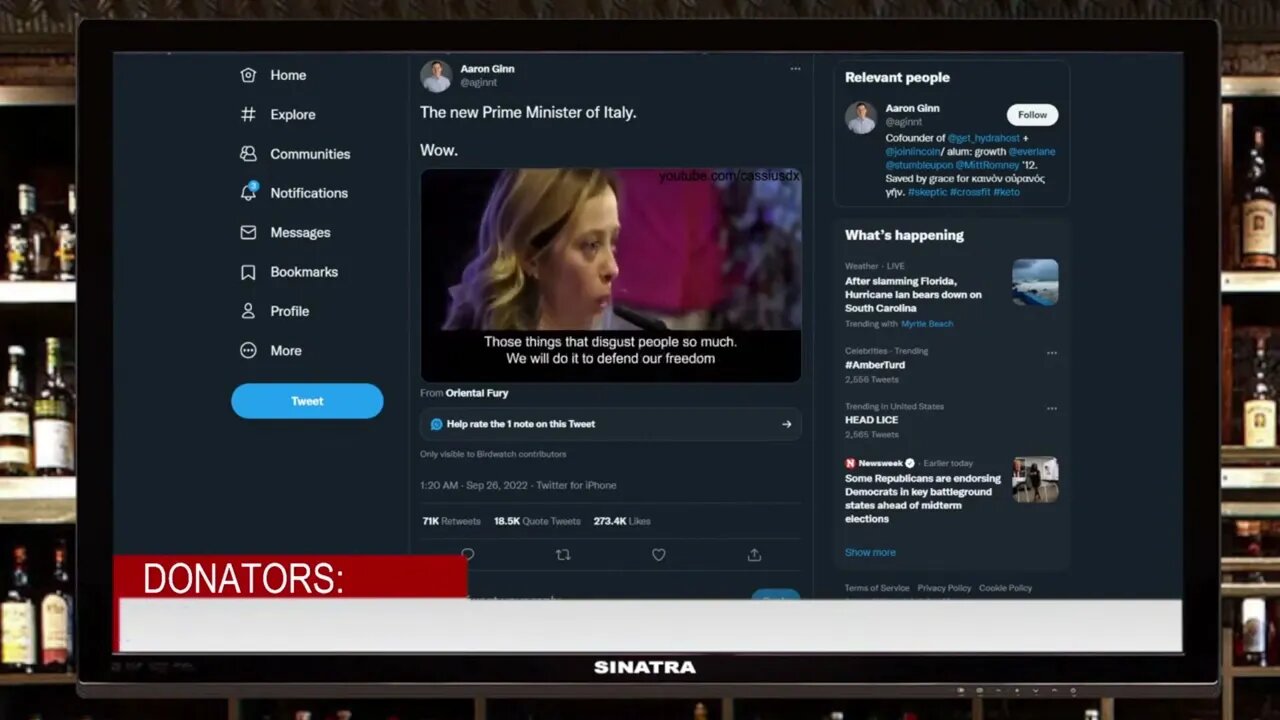
Task: Open the #keto hashtag link
Action: [1006, 192]
